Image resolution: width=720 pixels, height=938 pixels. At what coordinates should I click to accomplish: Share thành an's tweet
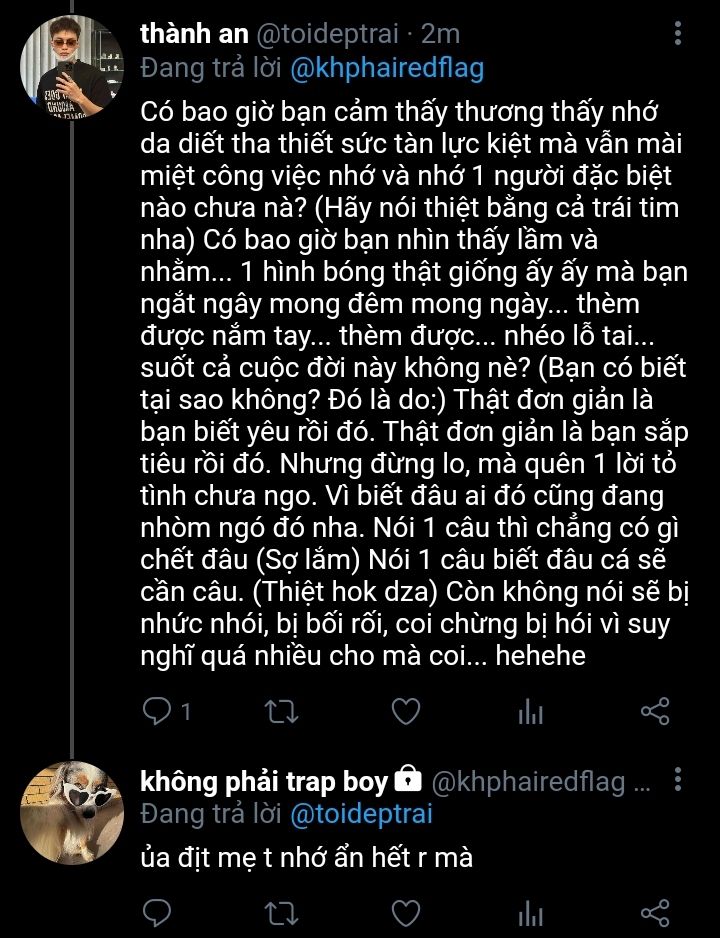654,711
